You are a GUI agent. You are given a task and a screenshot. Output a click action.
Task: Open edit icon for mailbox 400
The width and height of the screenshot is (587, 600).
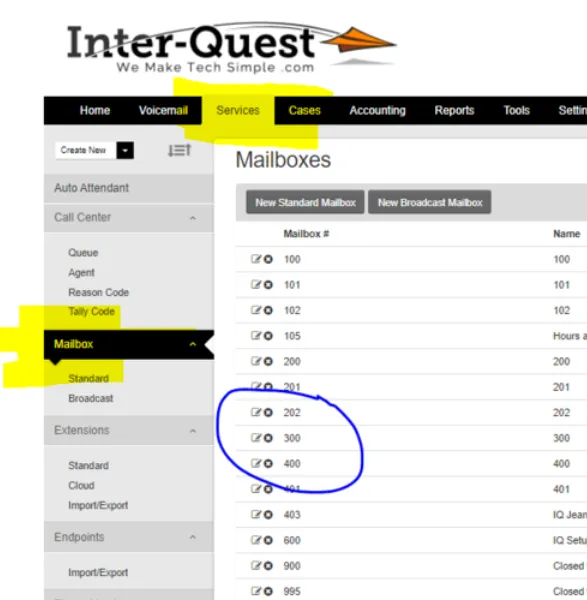(256, 463)
